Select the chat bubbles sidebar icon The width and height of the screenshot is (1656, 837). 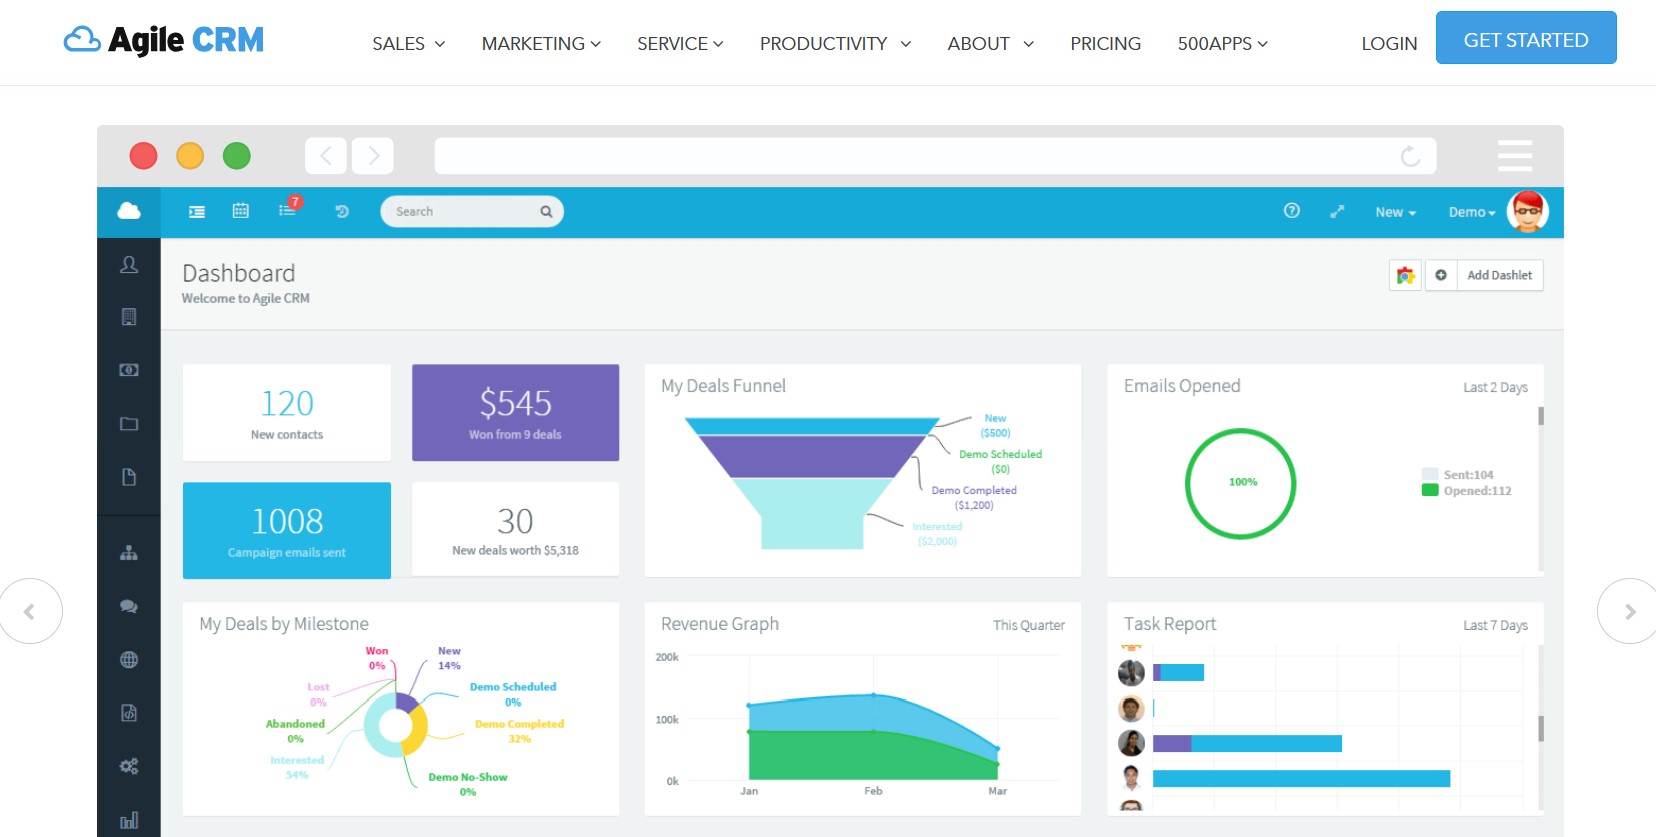click(x=129, y=606)
